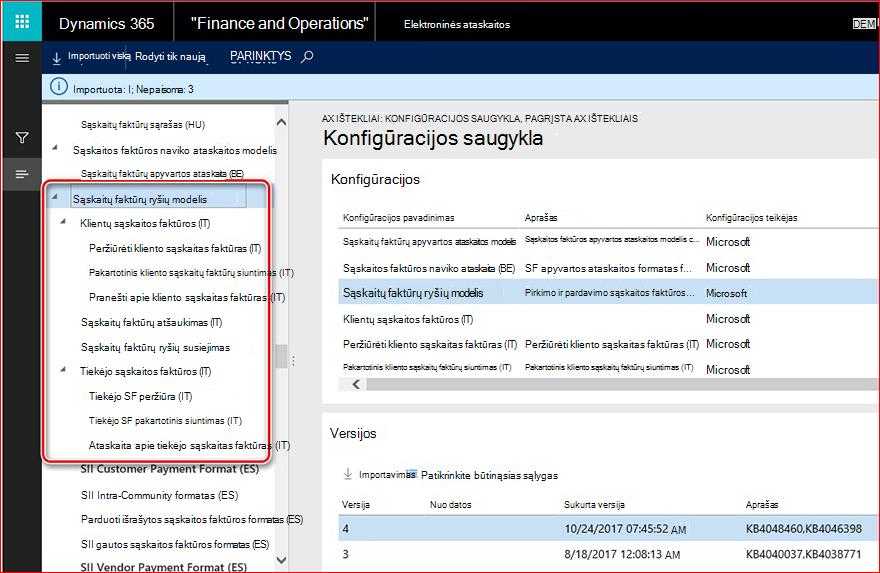Select Sąskaitų faktūrų ryšių susiejimas tree item

pyautogui.click(x=155, y=347)
